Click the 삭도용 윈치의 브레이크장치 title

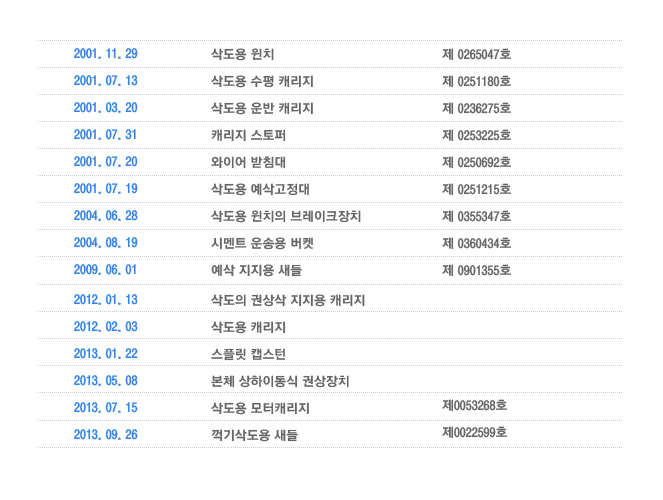tap(286, 216)
